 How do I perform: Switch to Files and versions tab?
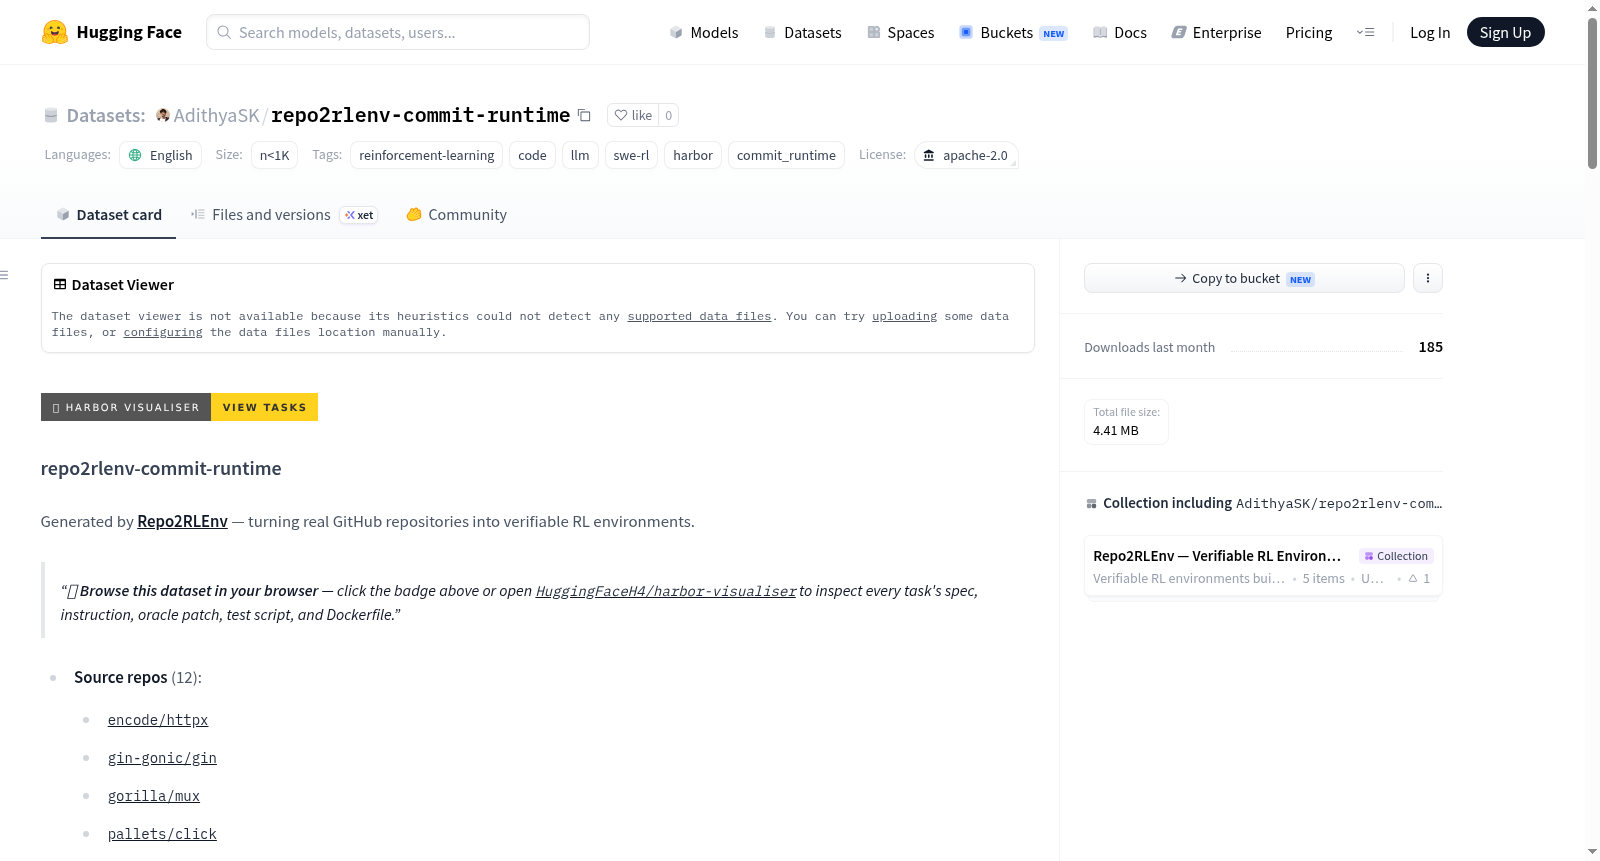click(285, 214)
